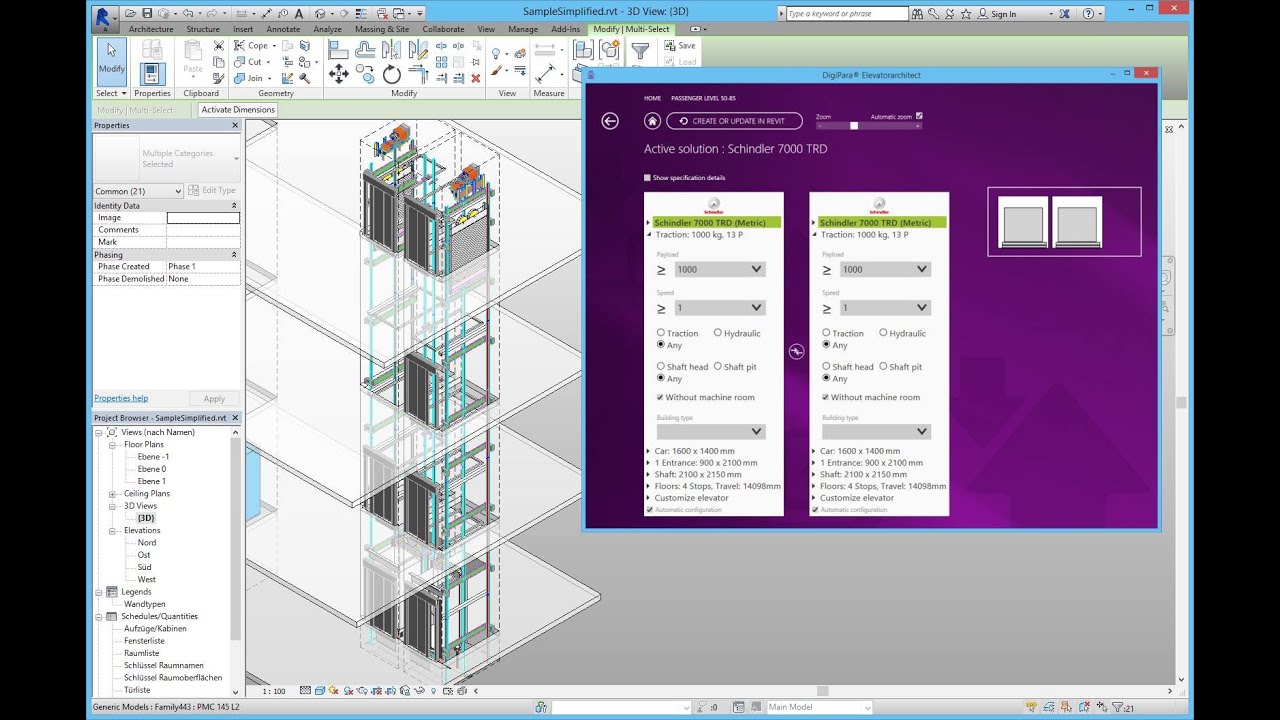The width and height of the screenshot is (1280, 720).
Task: Select Hydraulic radio in right elevator card
Action: click(x=883, y=333)
